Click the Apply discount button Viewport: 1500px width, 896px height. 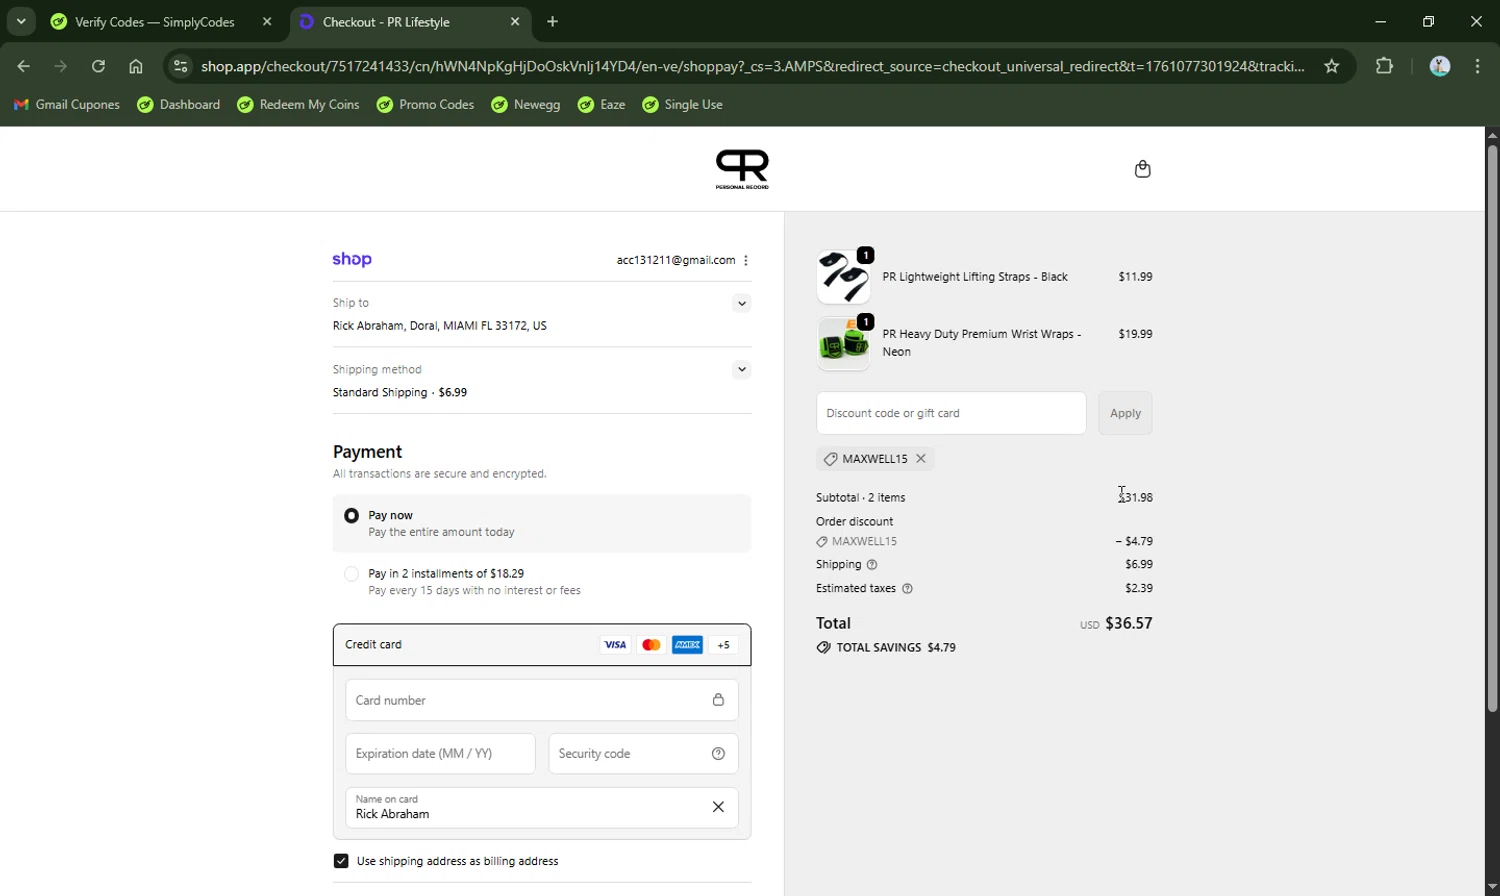(1125, 413)
